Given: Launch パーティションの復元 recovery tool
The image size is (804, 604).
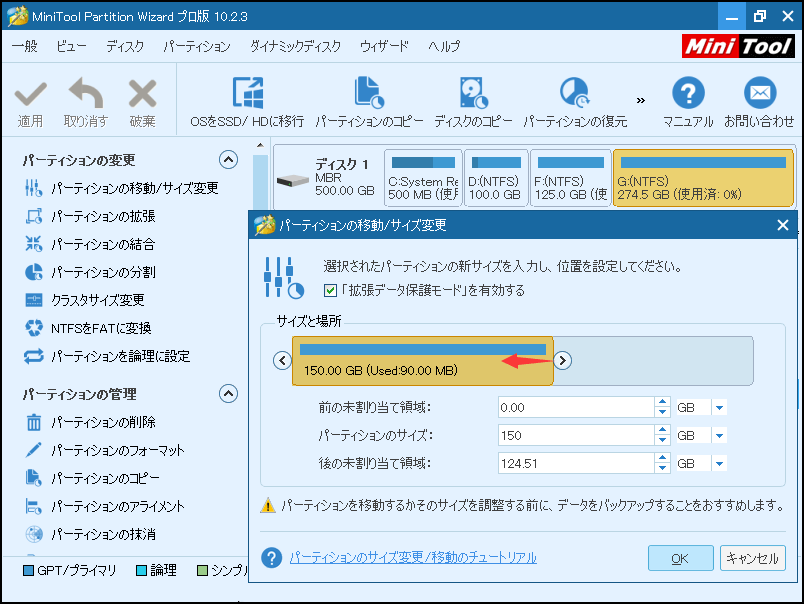Looking at the screenshot, I should point(575,98).
